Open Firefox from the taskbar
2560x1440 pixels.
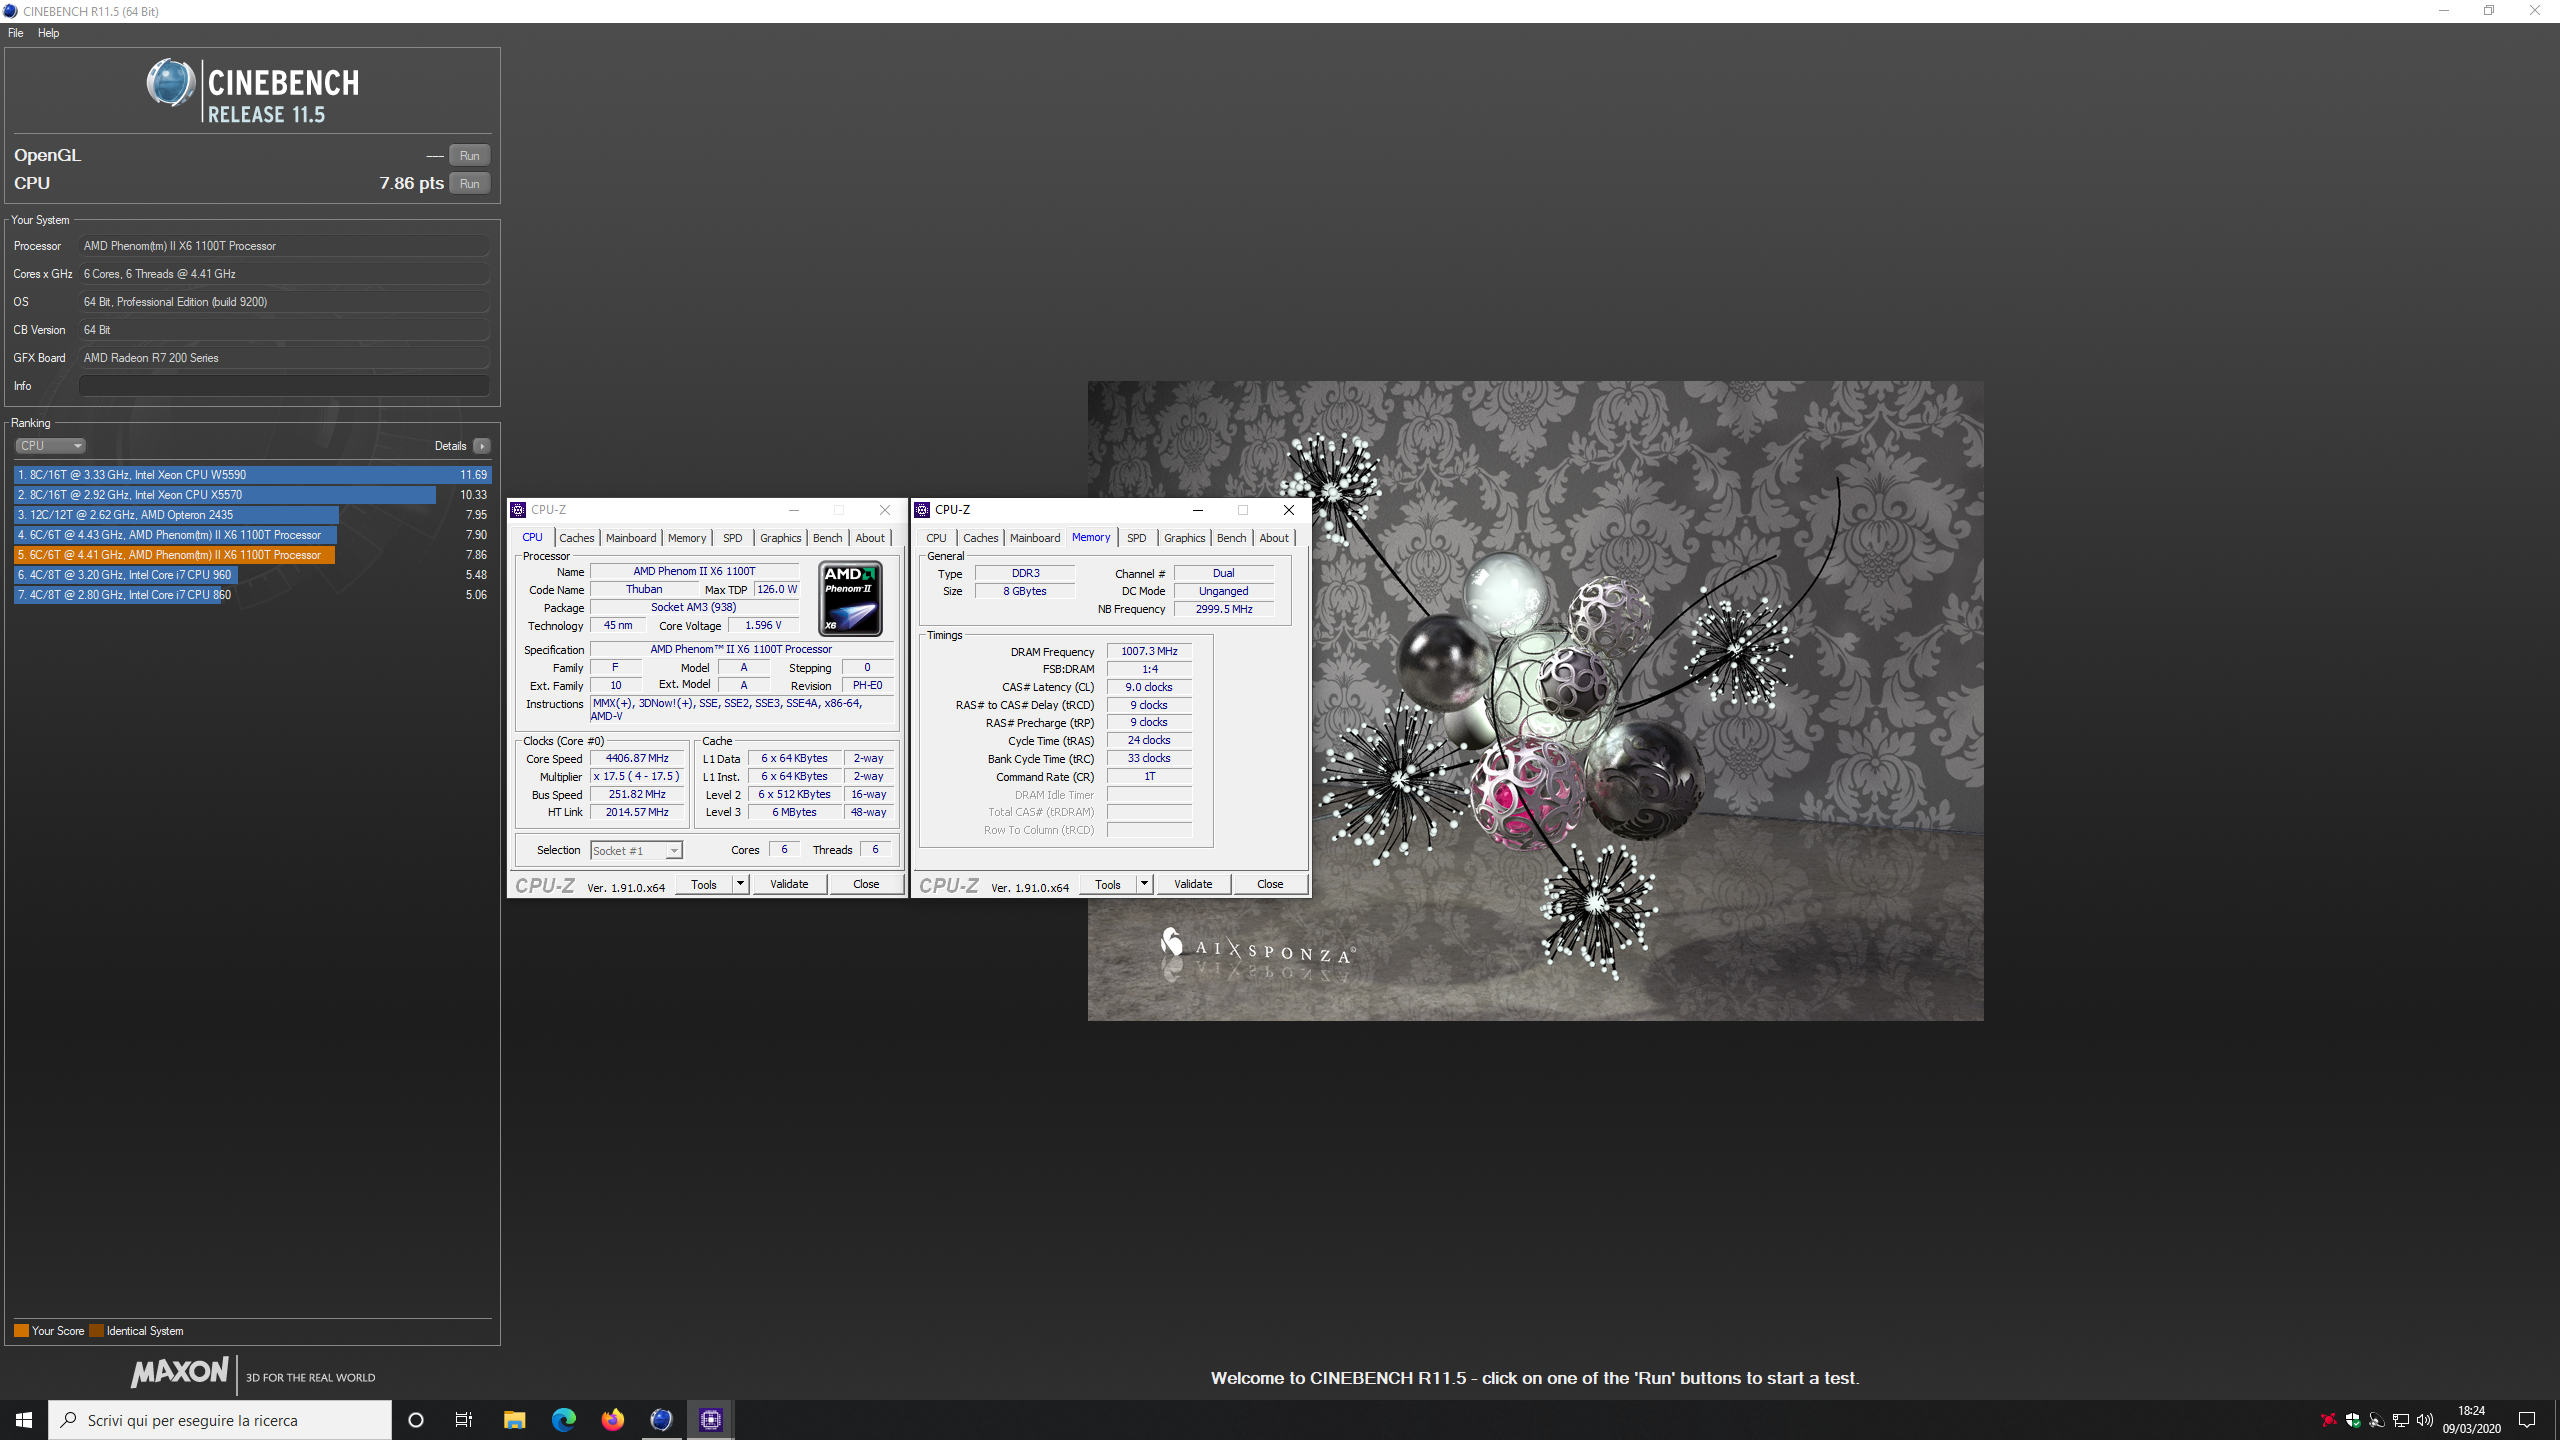(x=612, y=1420)
